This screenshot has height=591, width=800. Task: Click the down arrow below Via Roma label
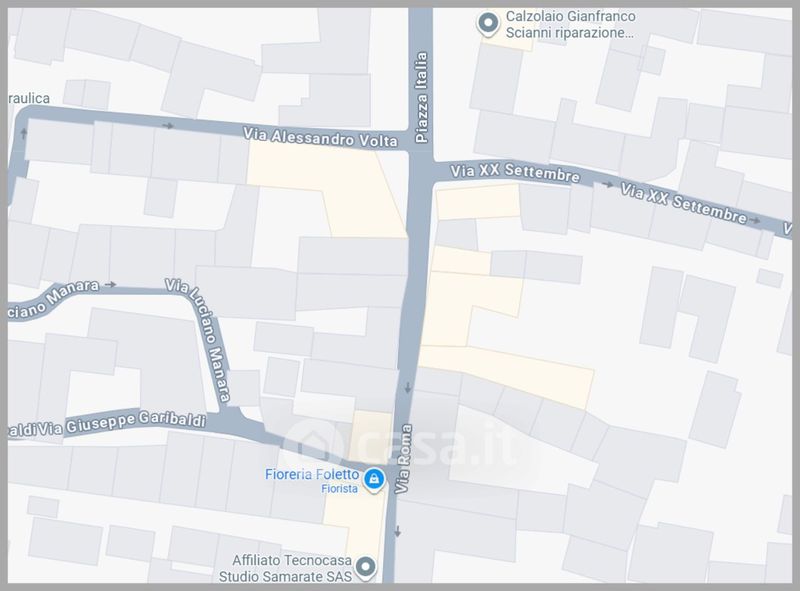(x=398, y=531)
